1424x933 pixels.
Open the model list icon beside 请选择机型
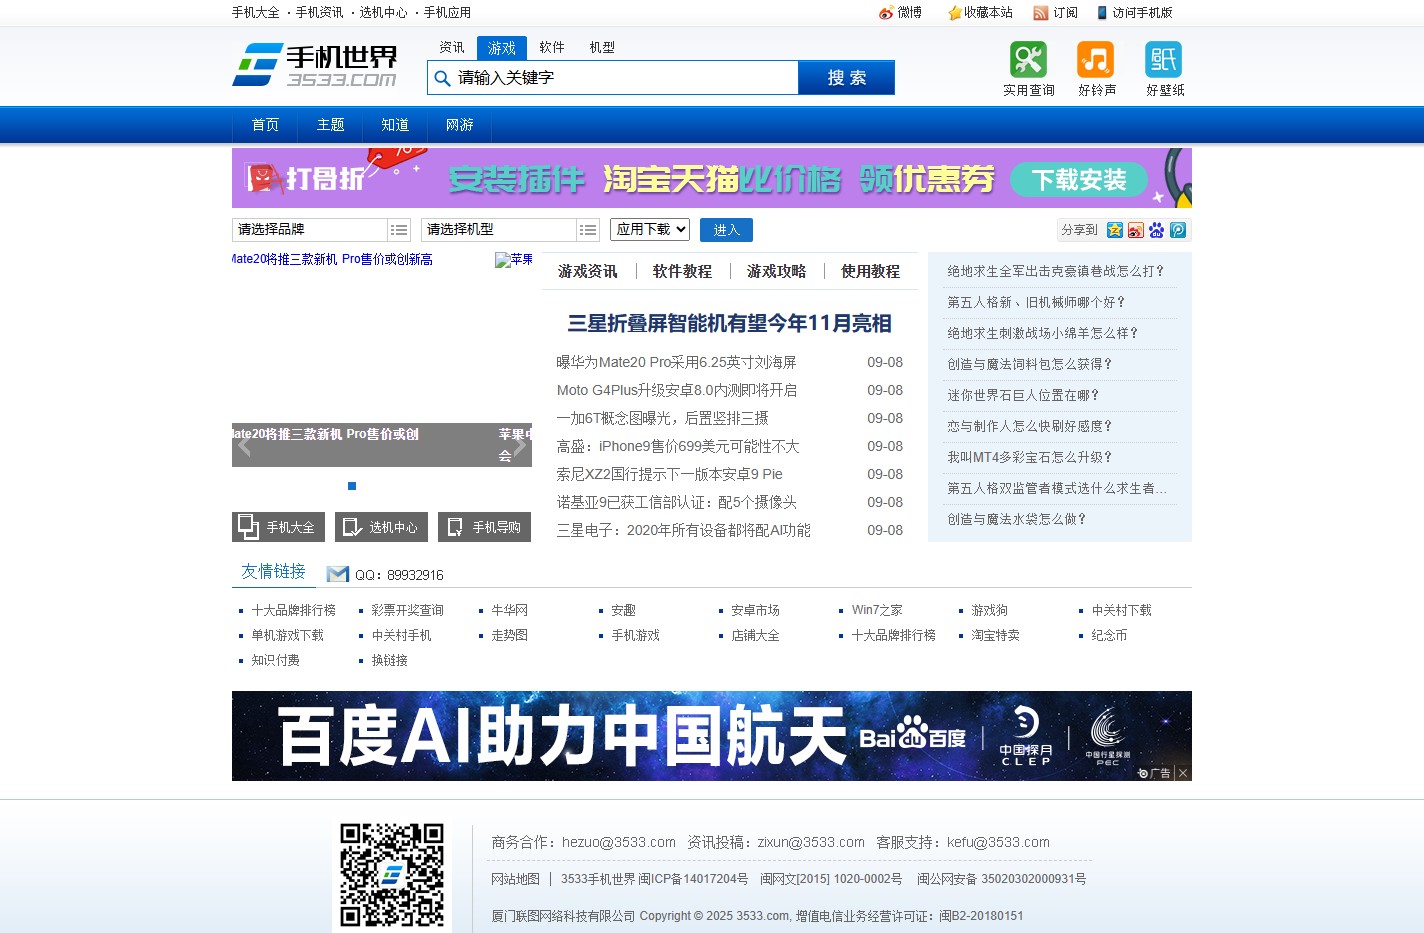point(588,230)
